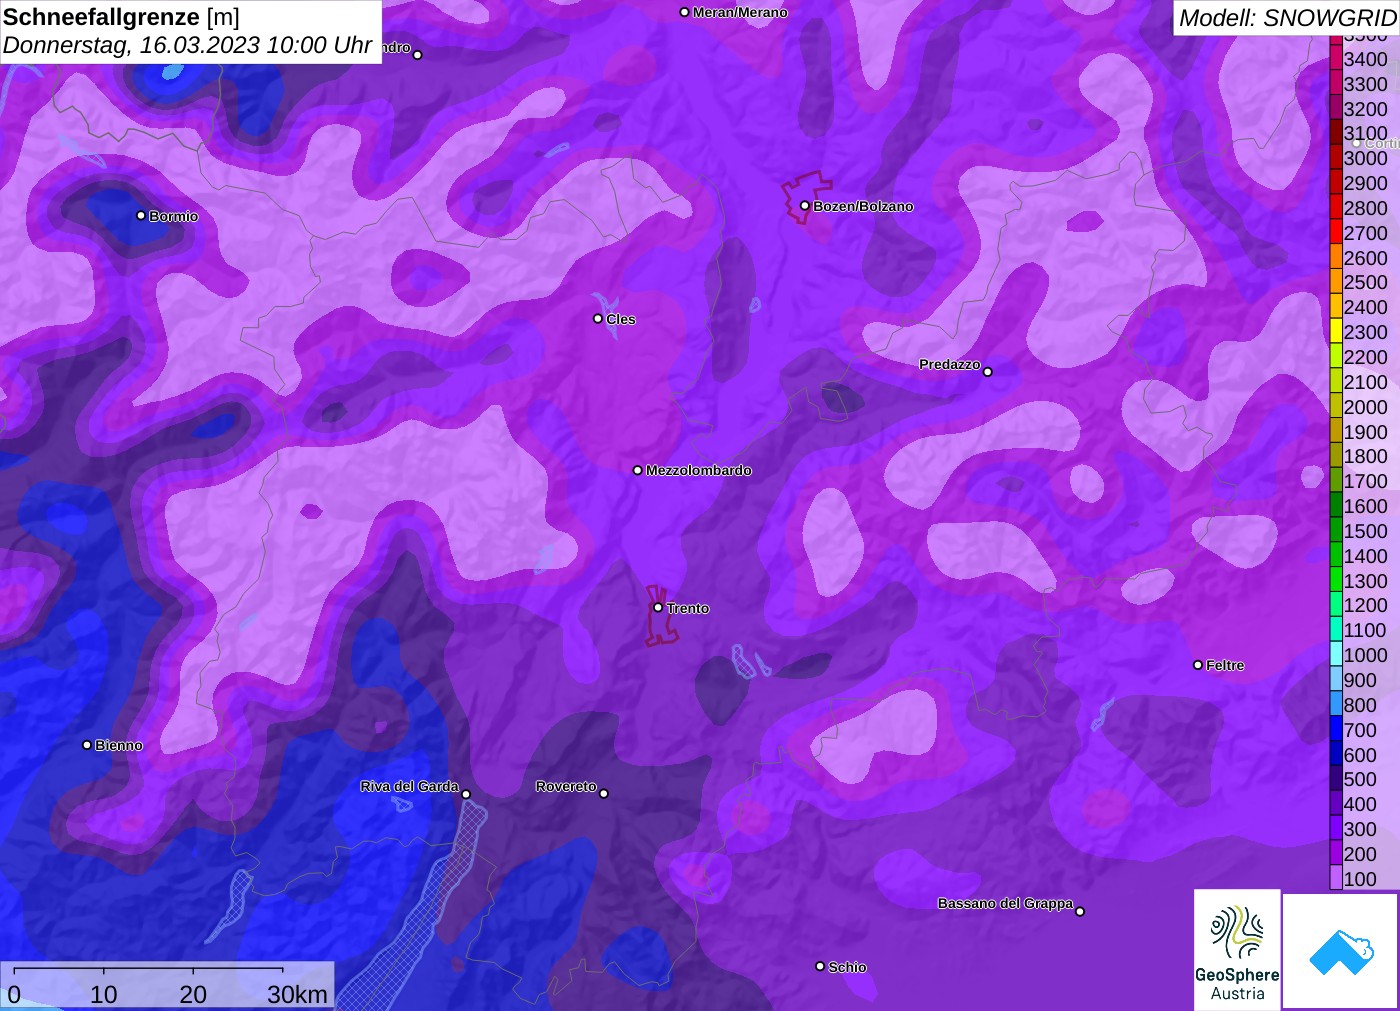Click the "Schneefallgrenze [m]" title

121,17
